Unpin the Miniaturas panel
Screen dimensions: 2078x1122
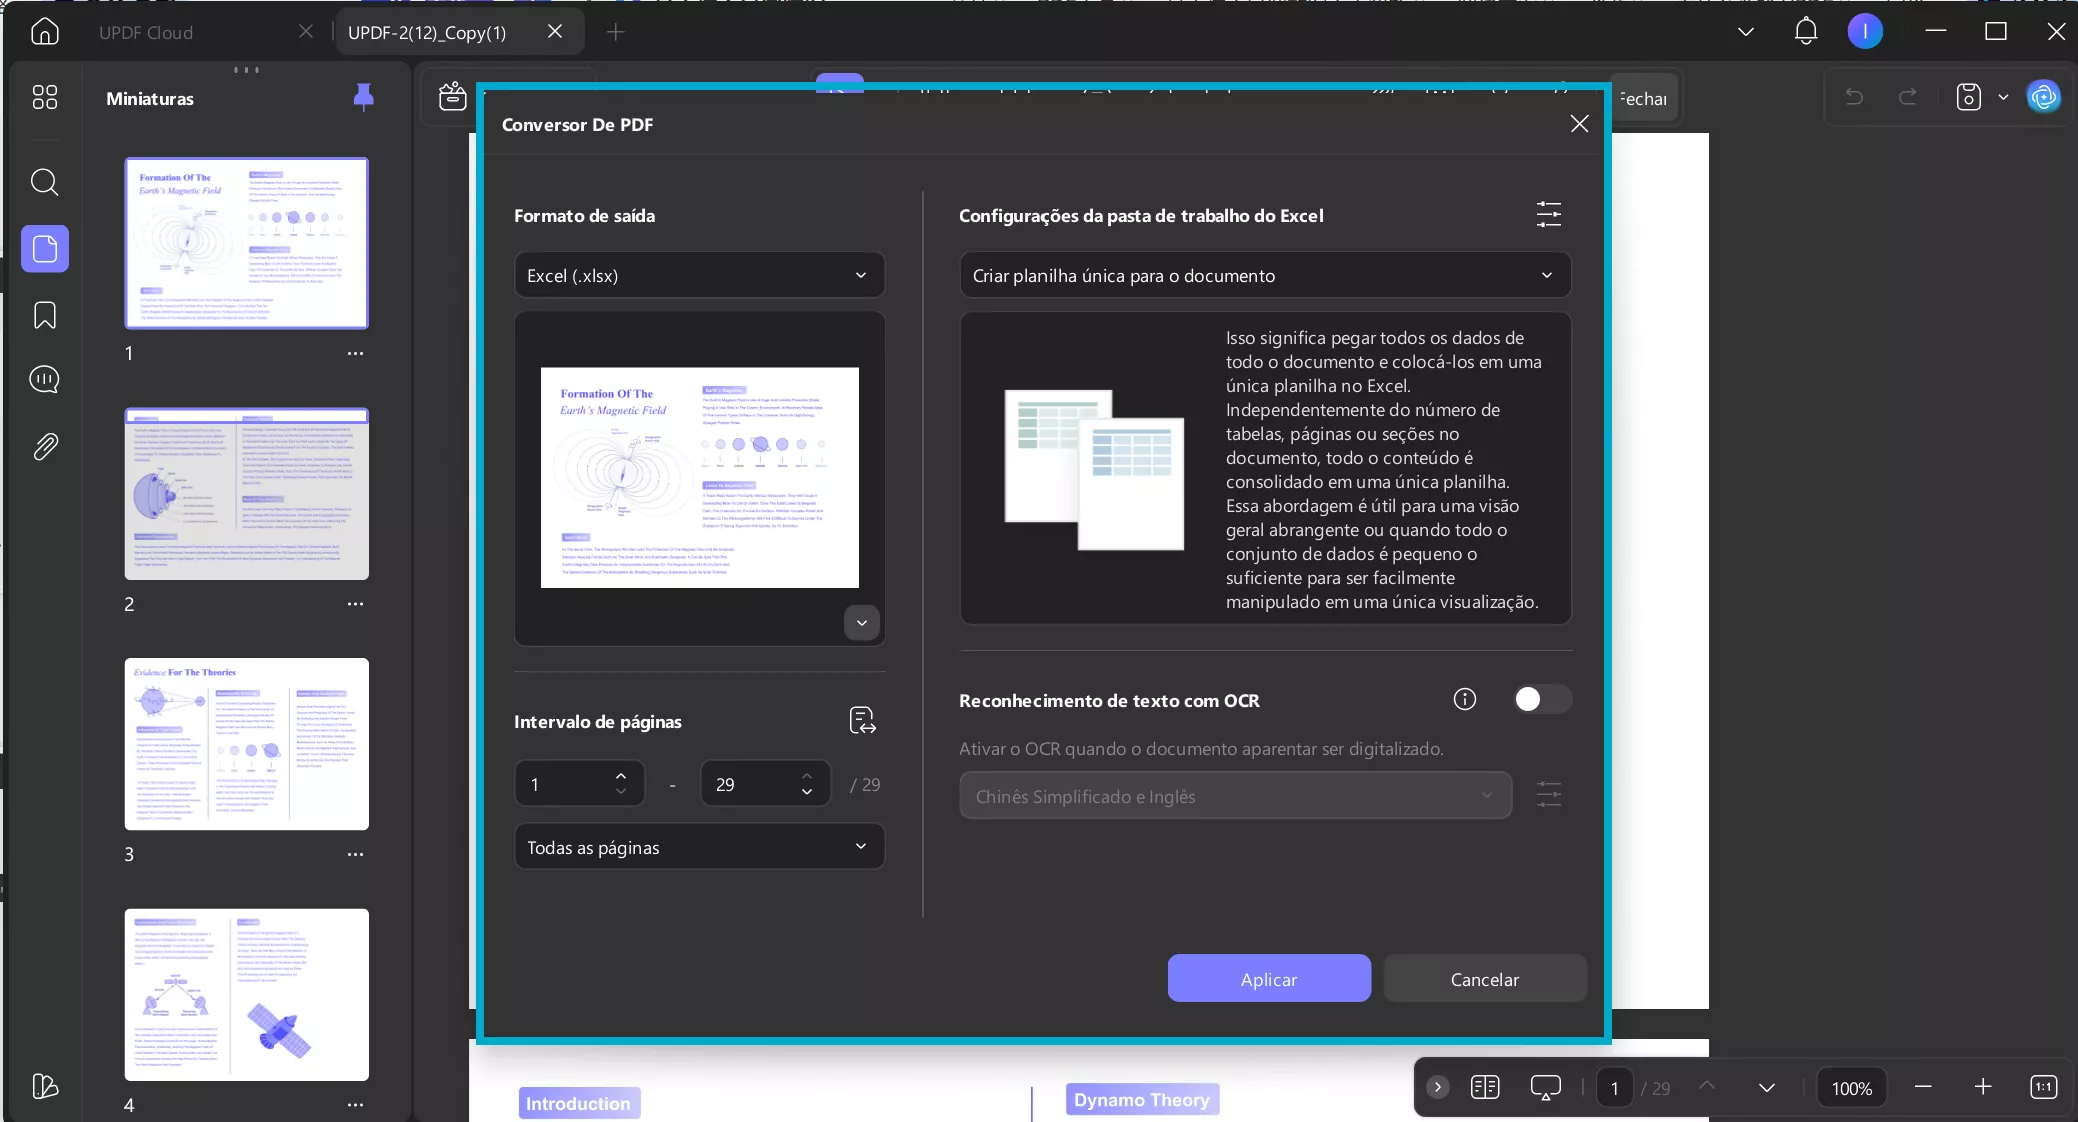tap(363, 97)
